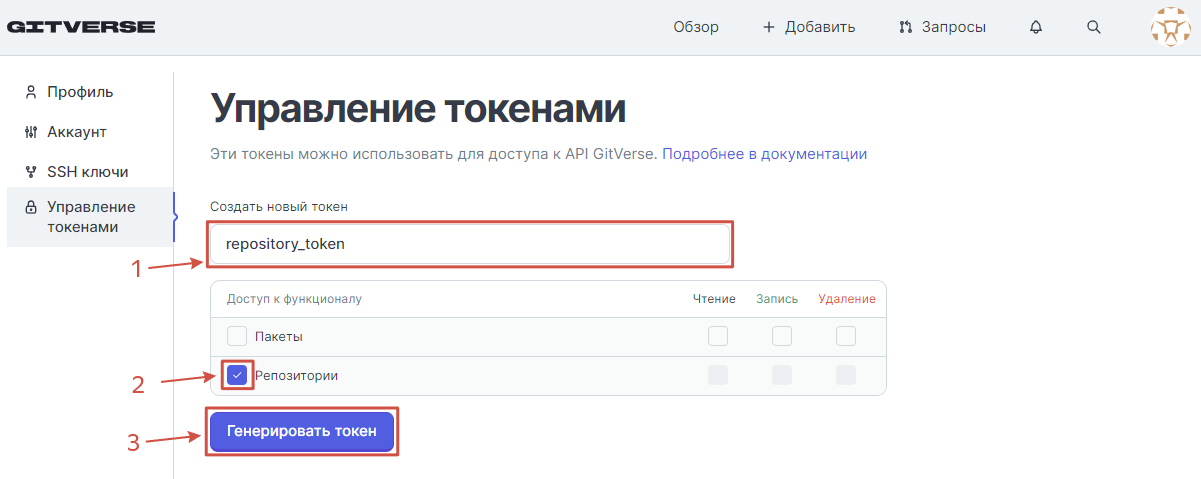
Task: Enable the Пакеты access checkbox
Action: tap(237, 336)
